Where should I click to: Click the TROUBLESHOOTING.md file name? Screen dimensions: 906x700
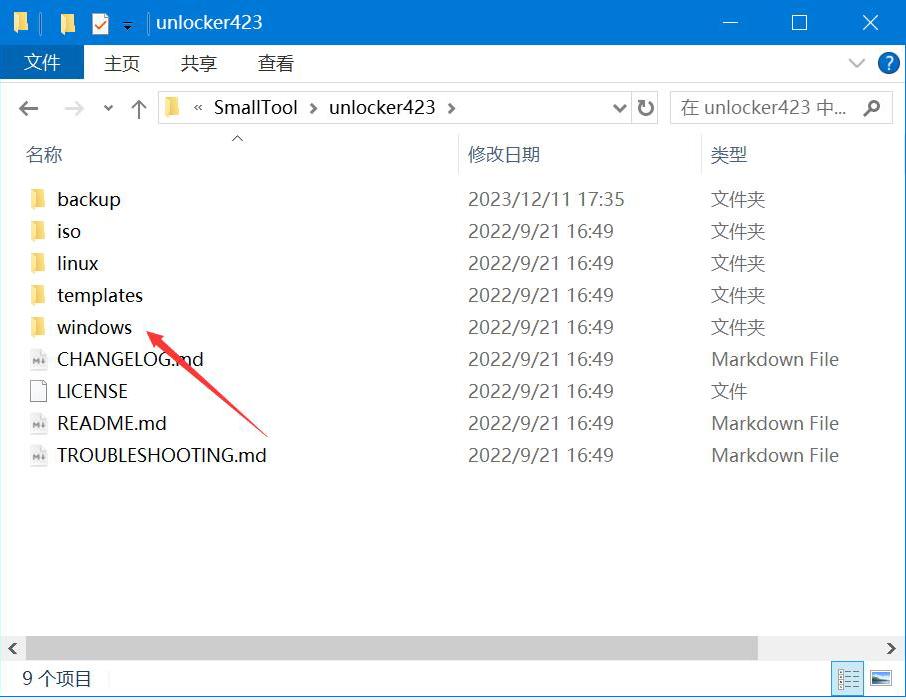click(x=162, y=455)
